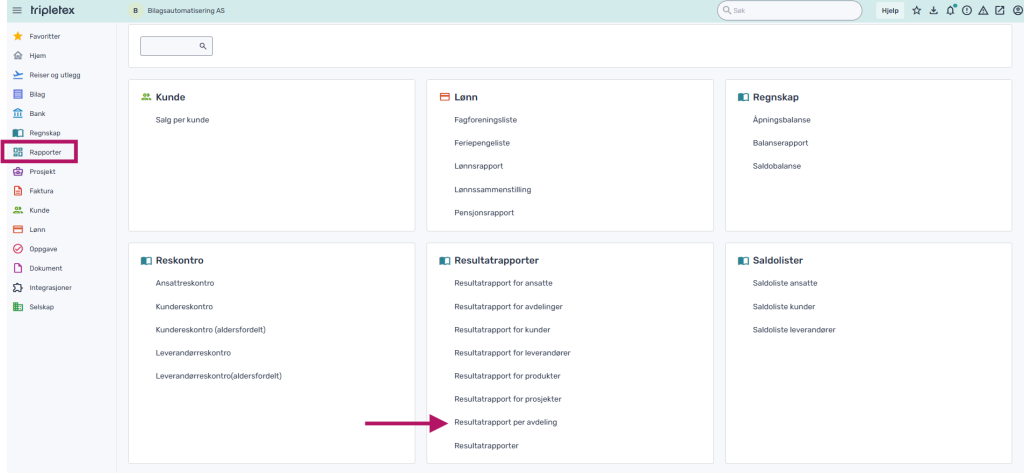Open Saldoliste leverandører report
This screenshot has height=473, width=1024.
pyautogui.click(x=794, y=330)
